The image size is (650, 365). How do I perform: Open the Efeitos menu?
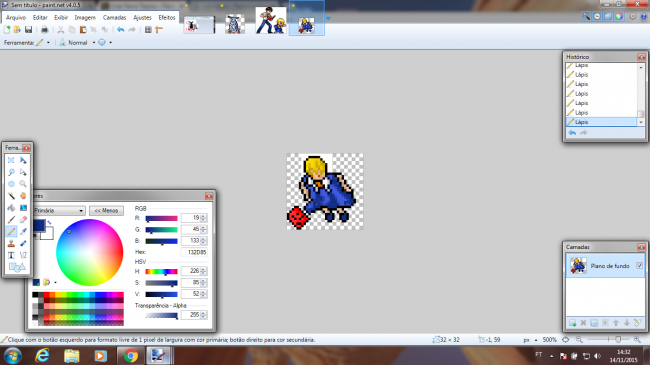167,17
